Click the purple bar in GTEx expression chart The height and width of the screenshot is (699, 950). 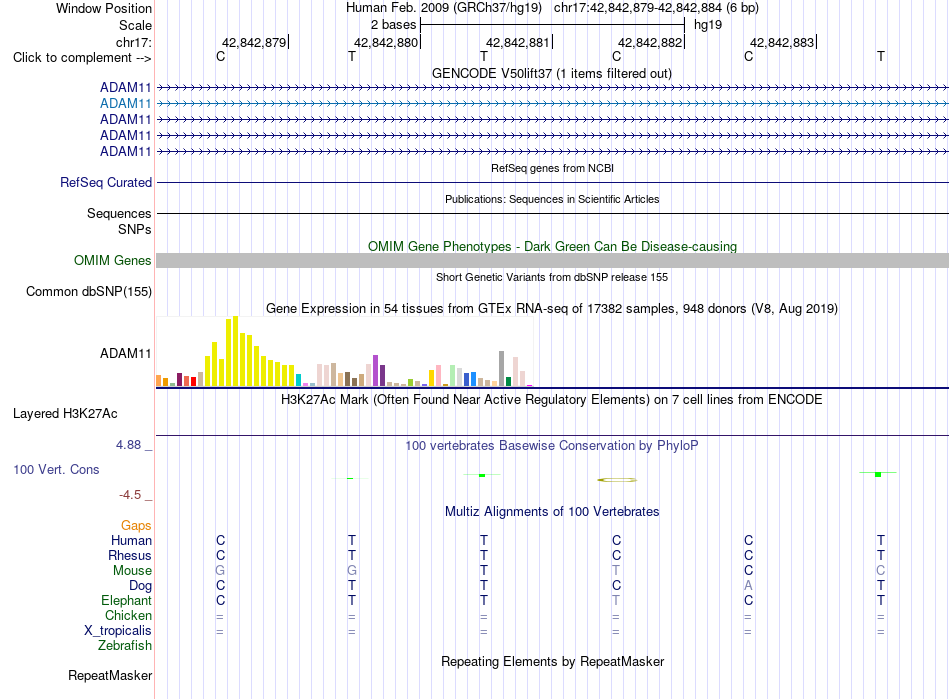(376, 371)
